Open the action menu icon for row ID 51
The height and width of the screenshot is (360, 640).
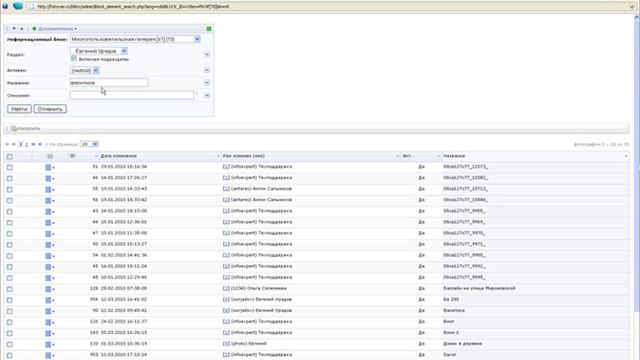pyautogui.click(x=50, y=167)
